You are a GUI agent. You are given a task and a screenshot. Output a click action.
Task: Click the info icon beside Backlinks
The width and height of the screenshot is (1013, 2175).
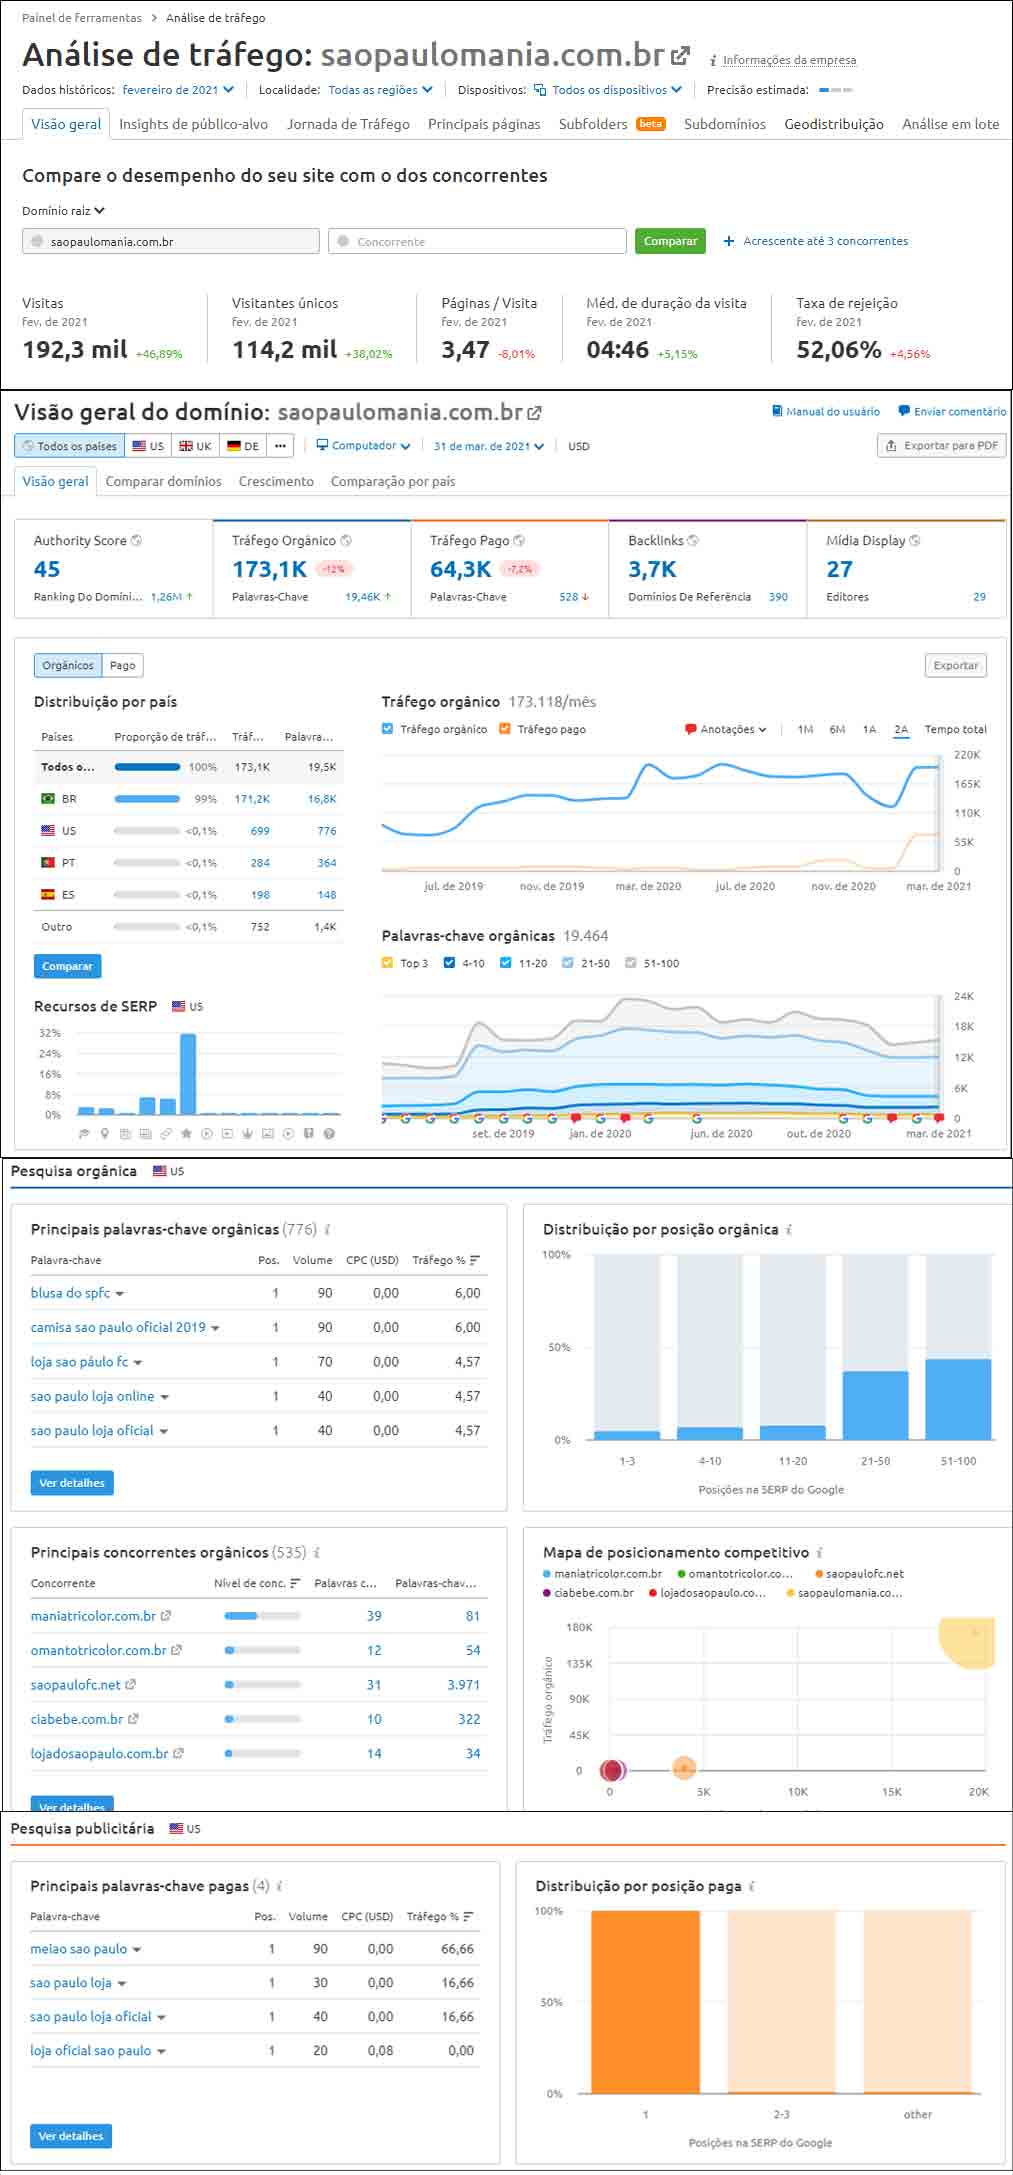tap(693, 541)
